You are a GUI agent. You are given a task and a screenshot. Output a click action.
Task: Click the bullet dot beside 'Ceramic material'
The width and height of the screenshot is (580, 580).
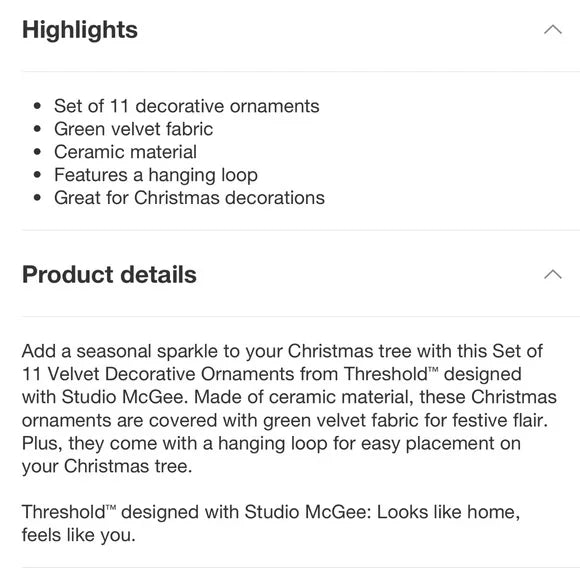pos(37,152)
